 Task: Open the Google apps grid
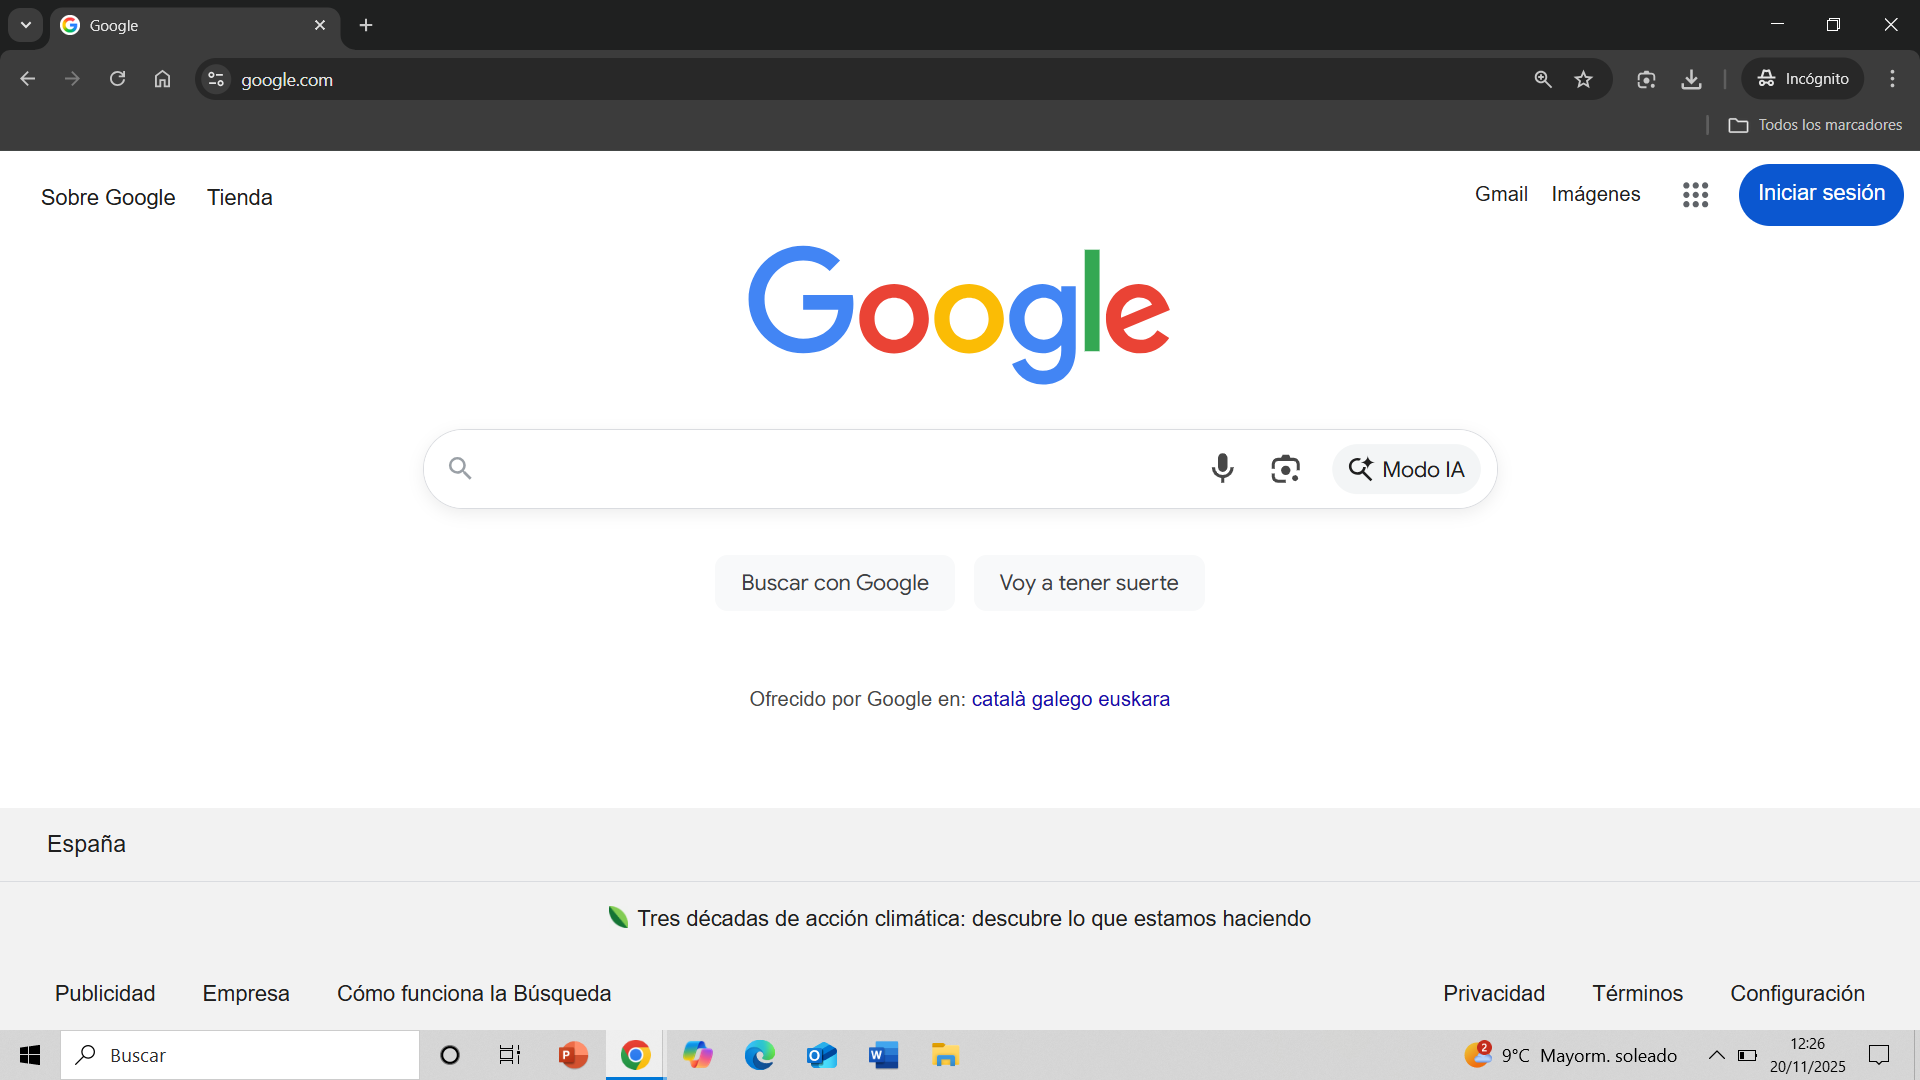[x=1695, y=194]
